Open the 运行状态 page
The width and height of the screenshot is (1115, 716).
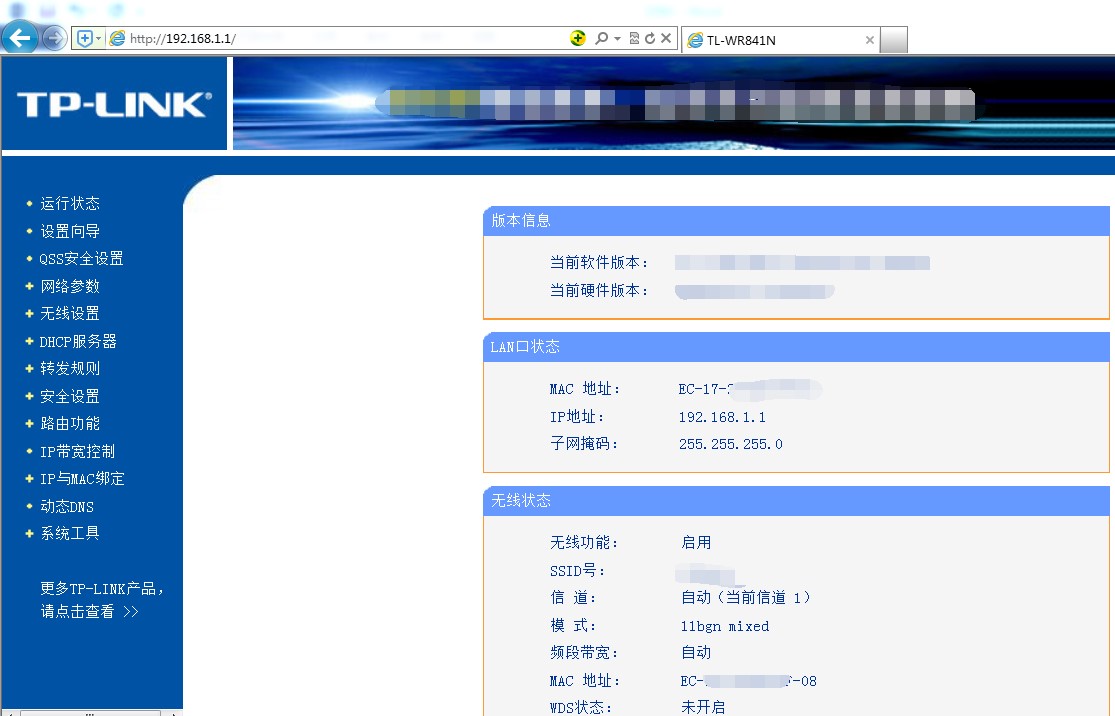70,203
